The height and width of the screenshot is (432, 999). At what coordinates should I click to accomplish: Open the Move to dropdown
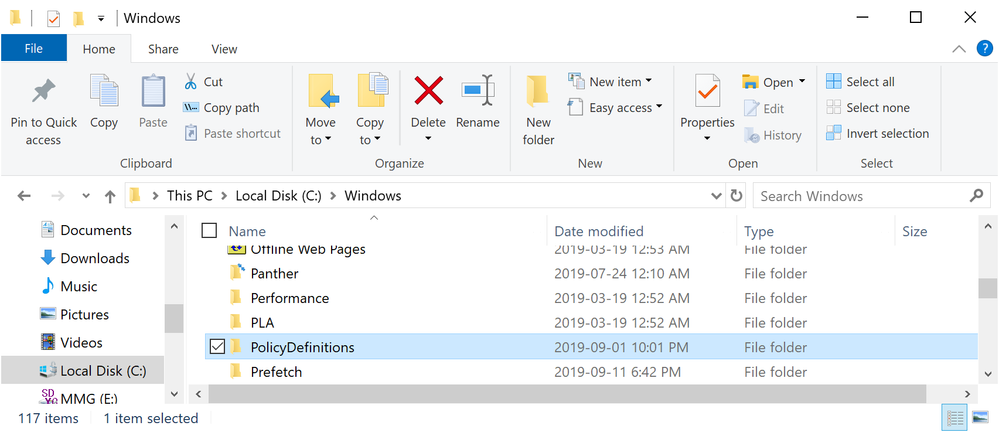pos(320,140)
